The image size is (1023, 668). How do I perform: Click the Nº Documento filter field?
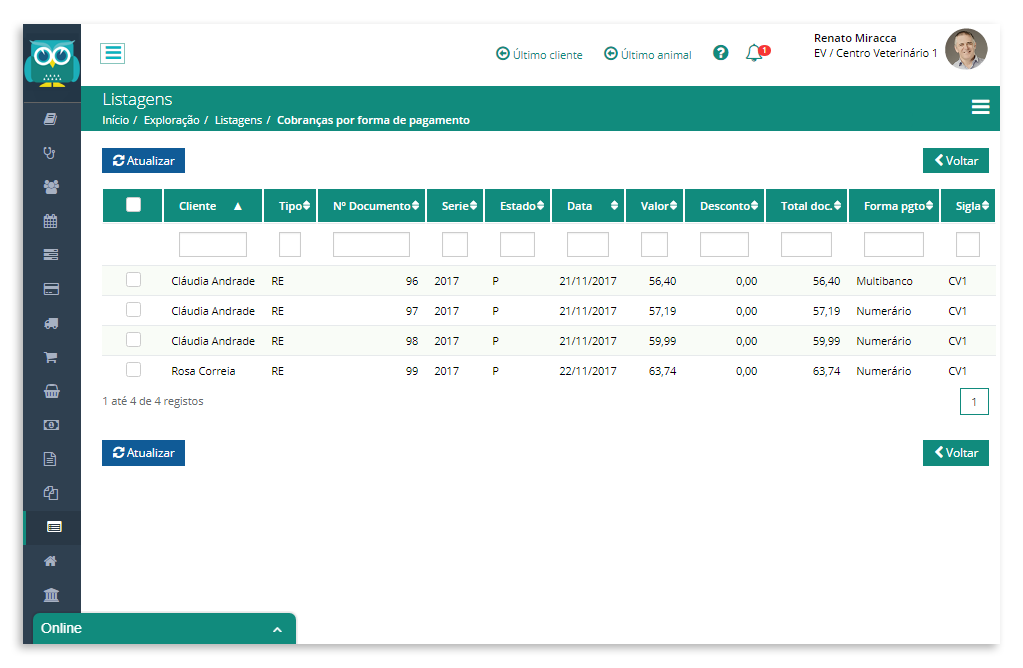371,245
